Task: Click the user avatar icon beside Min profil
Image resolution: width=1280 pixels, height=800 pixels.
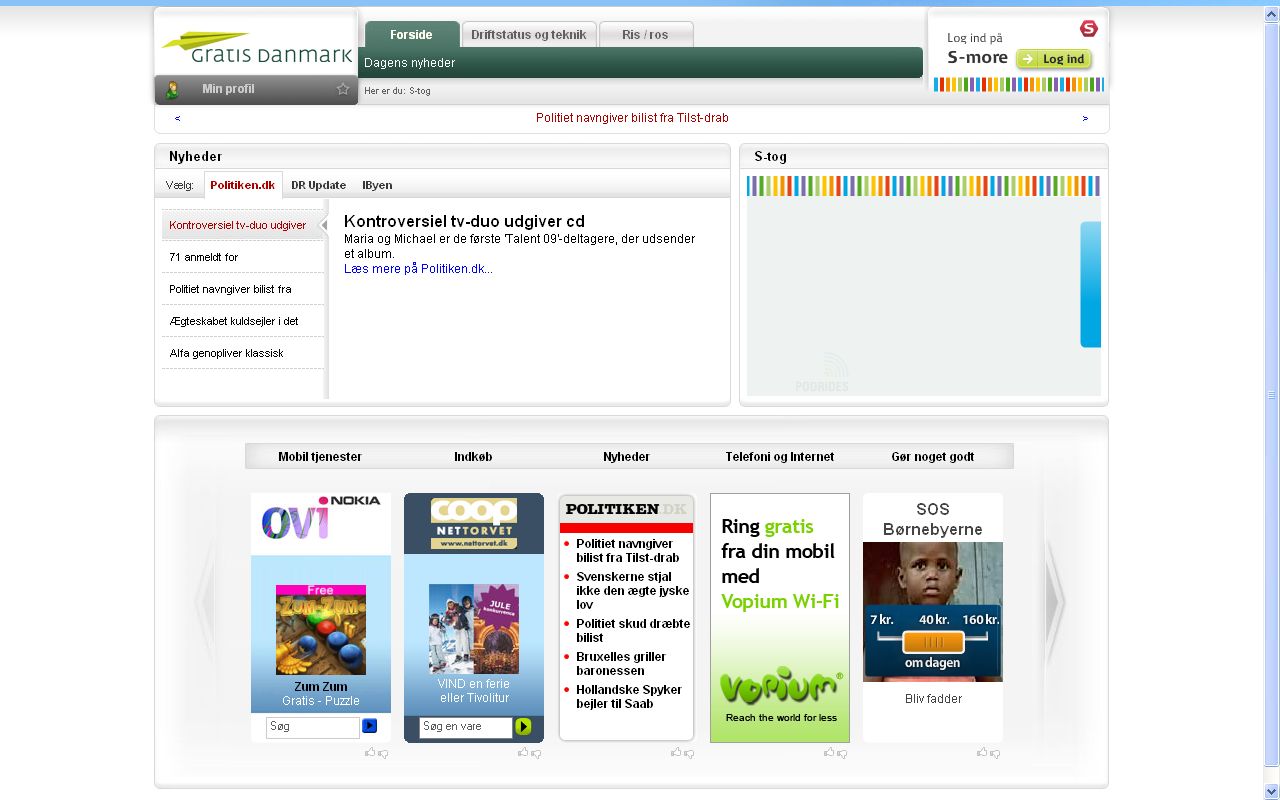Action: (172, 90)
